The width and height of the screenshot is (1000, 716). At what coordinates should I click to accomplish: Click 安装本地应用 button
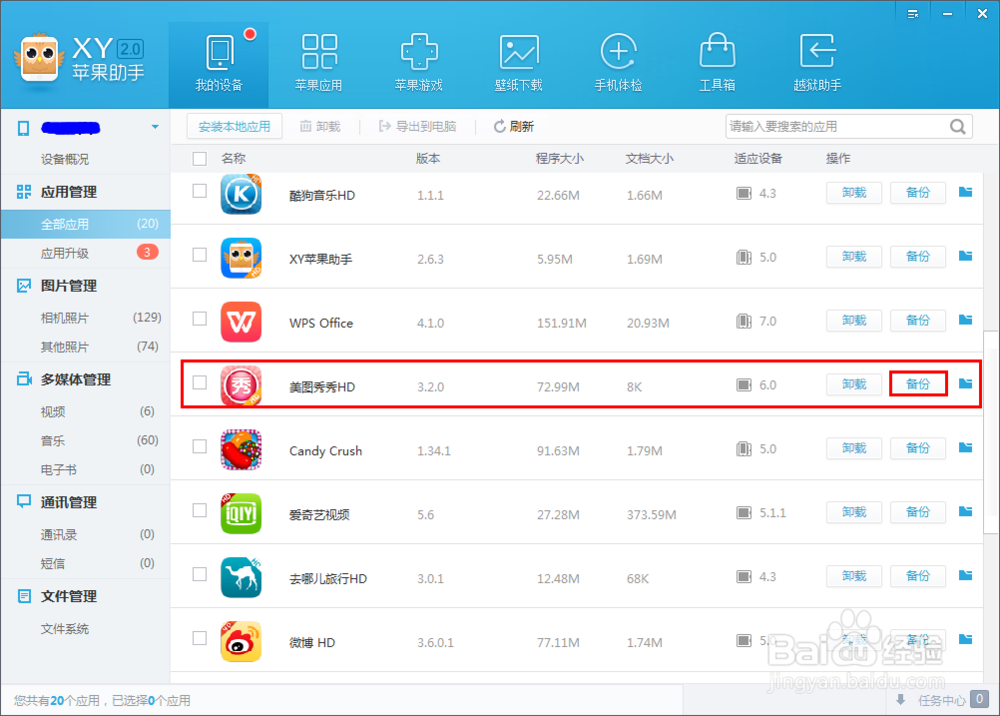click(234, 126)
